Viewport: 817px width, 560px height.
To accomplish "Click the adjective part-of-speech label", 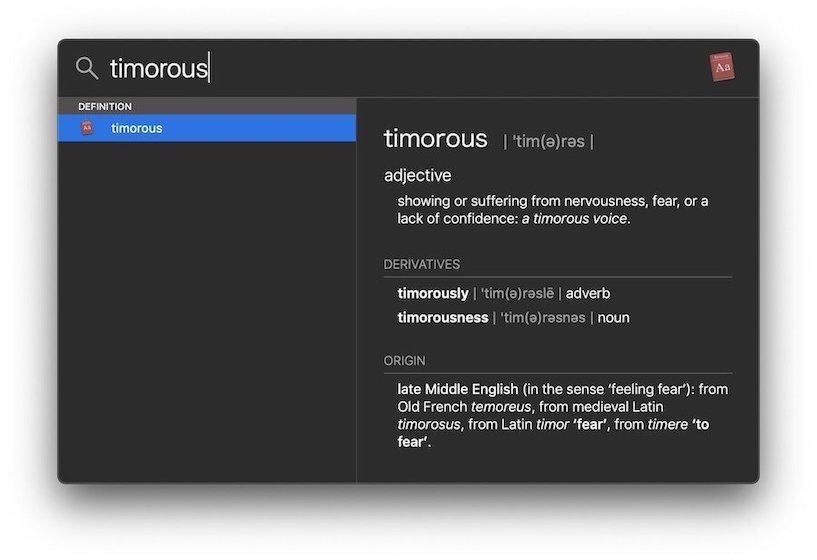I will (x=417, y=175).
